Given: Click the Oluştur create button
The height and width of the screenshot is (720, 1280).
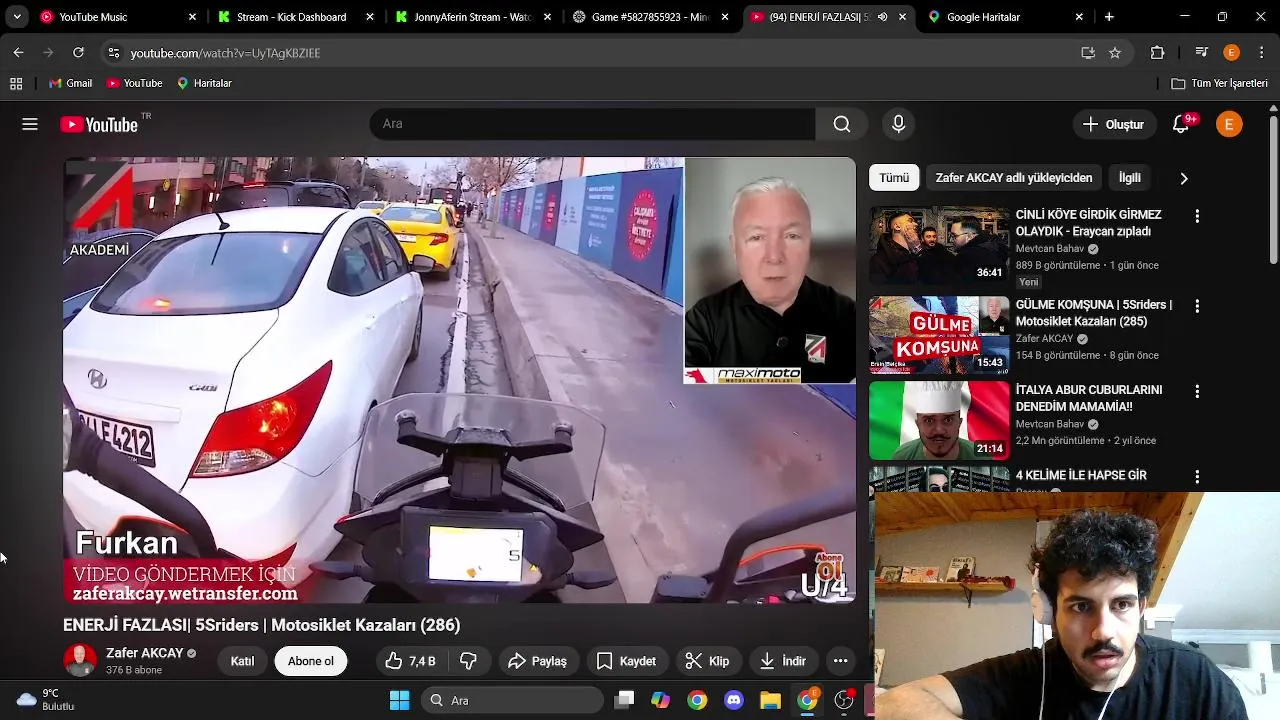Looking at the screenshot, I should 1113,124.
